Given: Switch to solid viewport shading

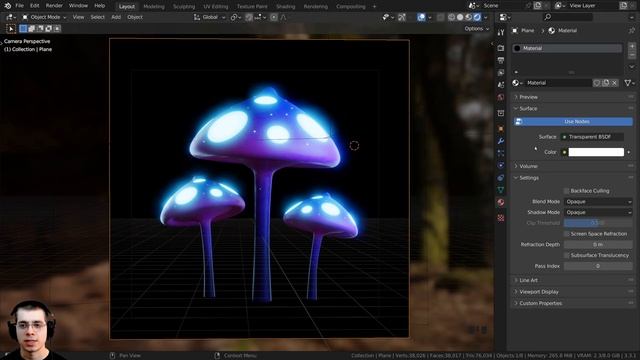Looking at the screenshot, I should pos(460,17).
